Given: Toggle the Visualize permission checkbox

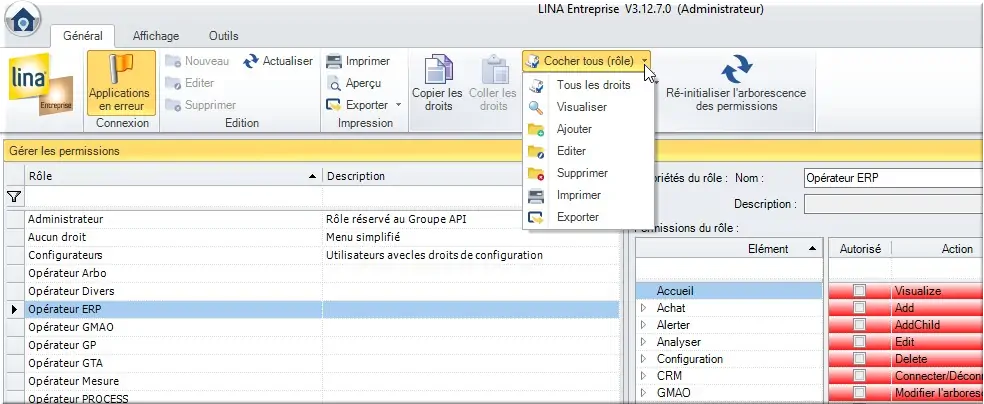Looking at the screenshot, I should click(x=859, y=291).
